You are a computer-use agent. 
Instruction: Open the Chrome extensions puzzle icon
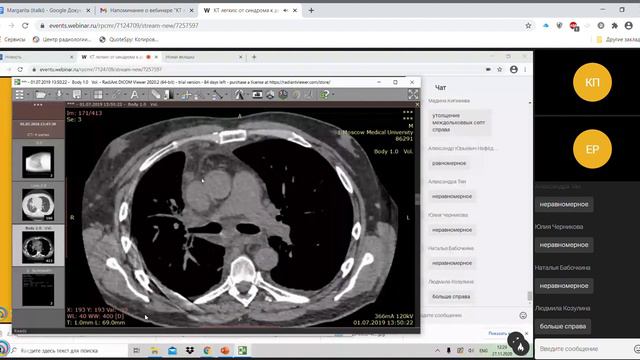pos(615,25)
